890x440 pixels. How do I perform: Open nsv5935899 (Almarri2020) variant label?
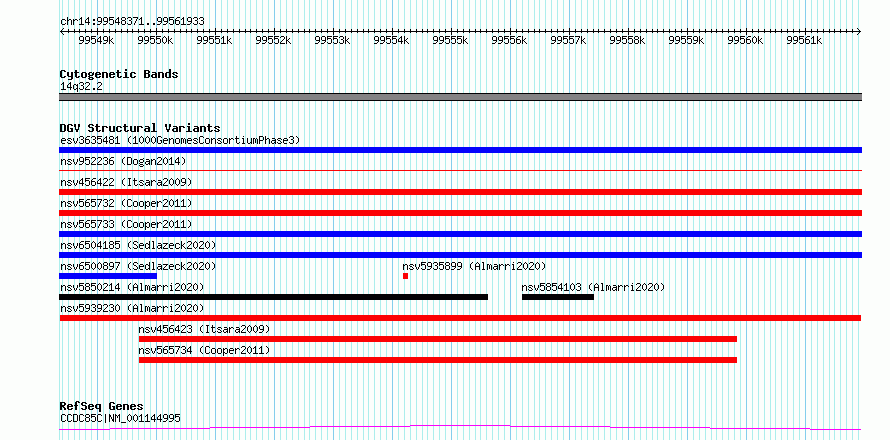(x=475, y=266)
